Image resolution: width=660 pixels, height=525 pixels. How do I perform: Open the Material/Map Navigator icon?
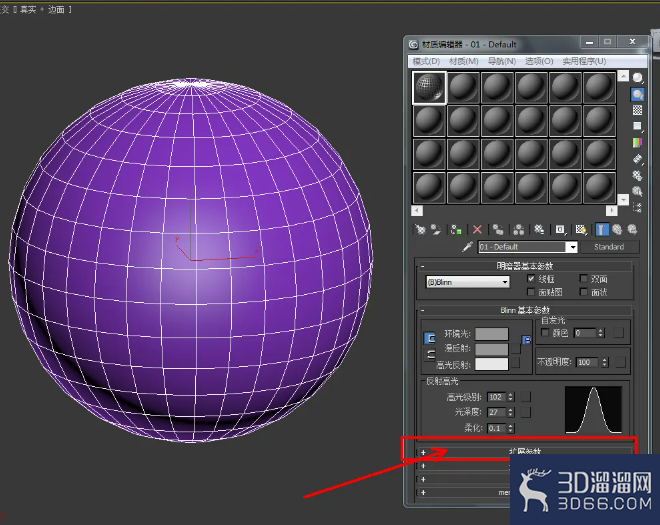click(638, 207)
